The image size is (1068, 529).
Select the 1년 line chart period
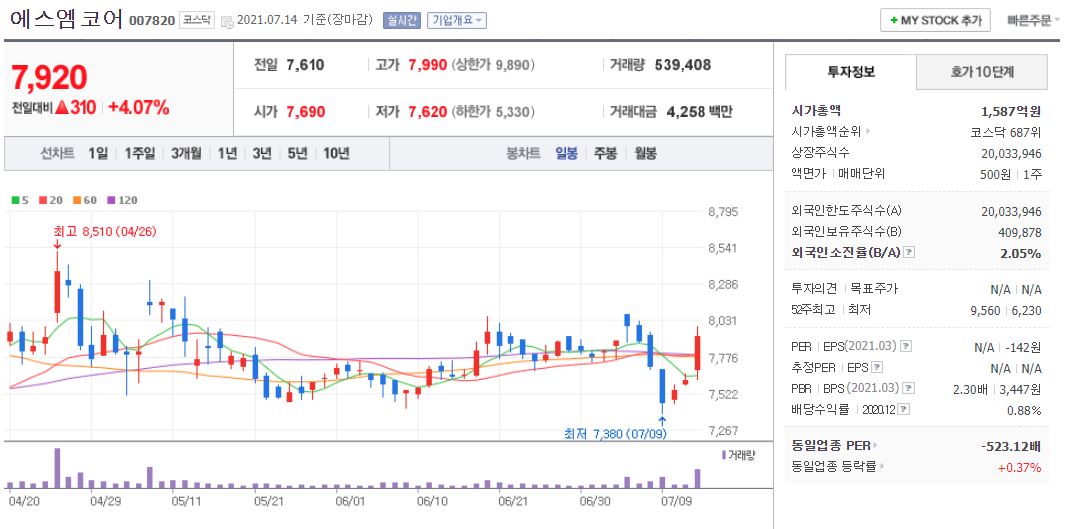pos(227,153)
